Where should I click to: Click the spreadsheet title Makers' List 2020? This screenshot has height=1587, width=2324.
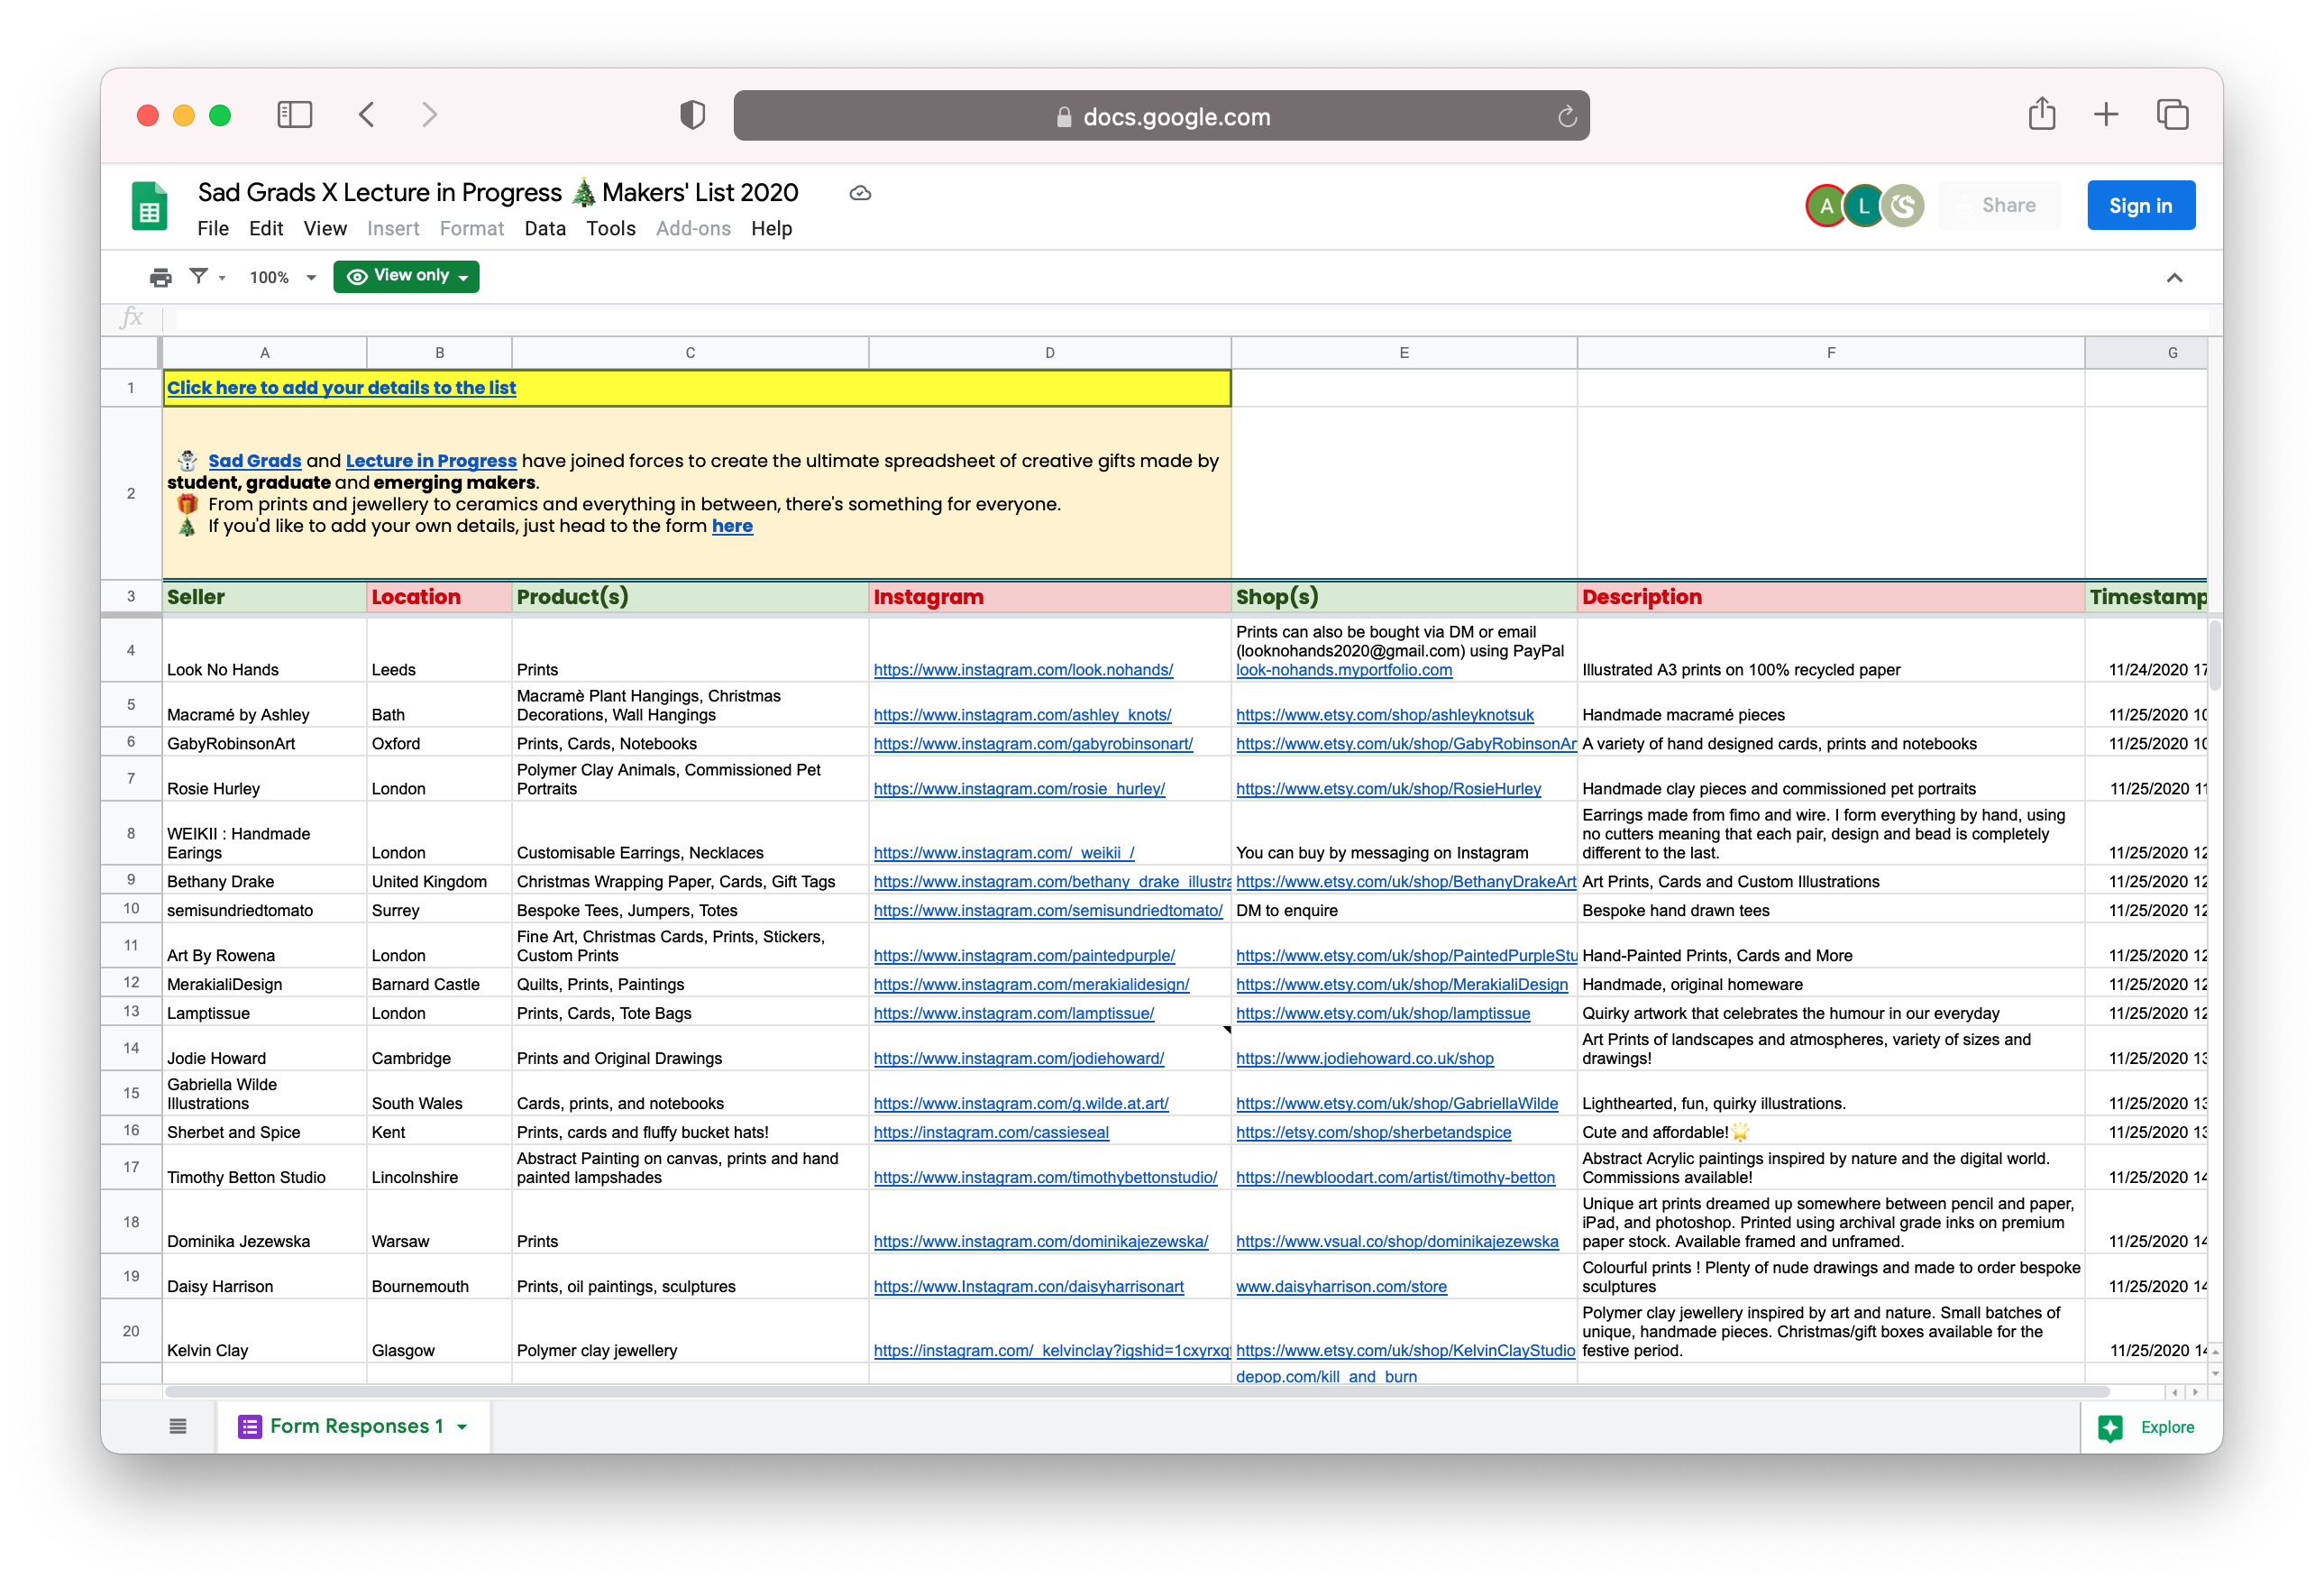[498, 193]
